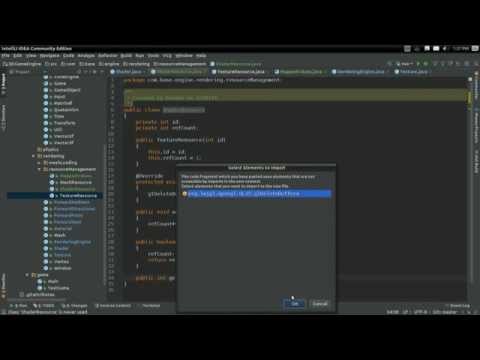This screenshot has width=480, height=360.
Task: Open the Edit menu
Action: coord(17,56)
